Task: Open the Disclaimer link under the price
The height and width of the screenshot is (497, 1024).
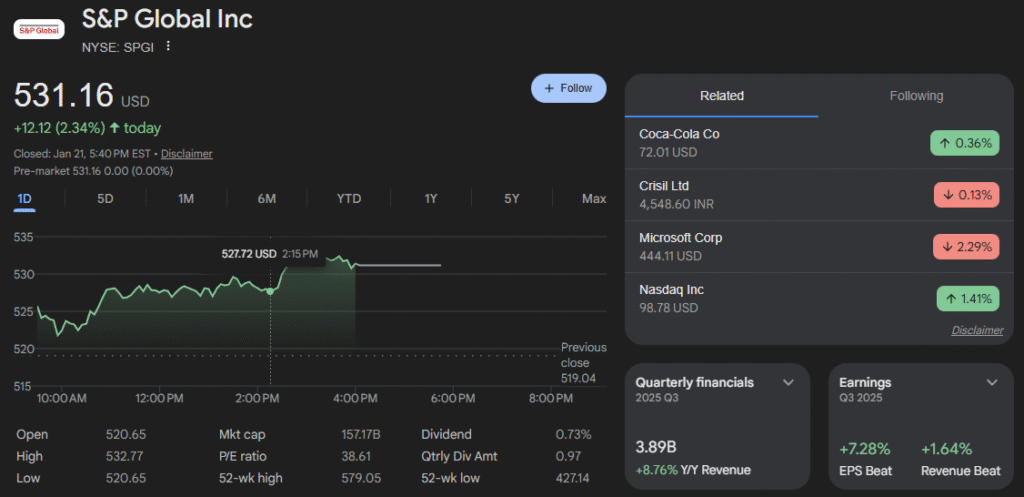Action: point(186,154)
